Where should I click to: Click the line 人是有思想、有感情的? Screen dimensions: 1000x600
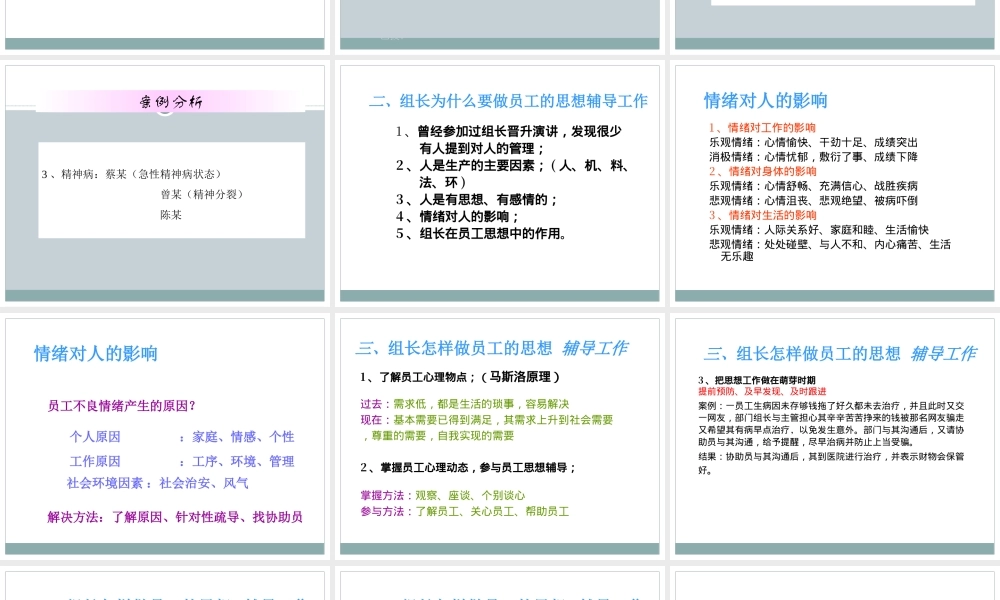476,200
